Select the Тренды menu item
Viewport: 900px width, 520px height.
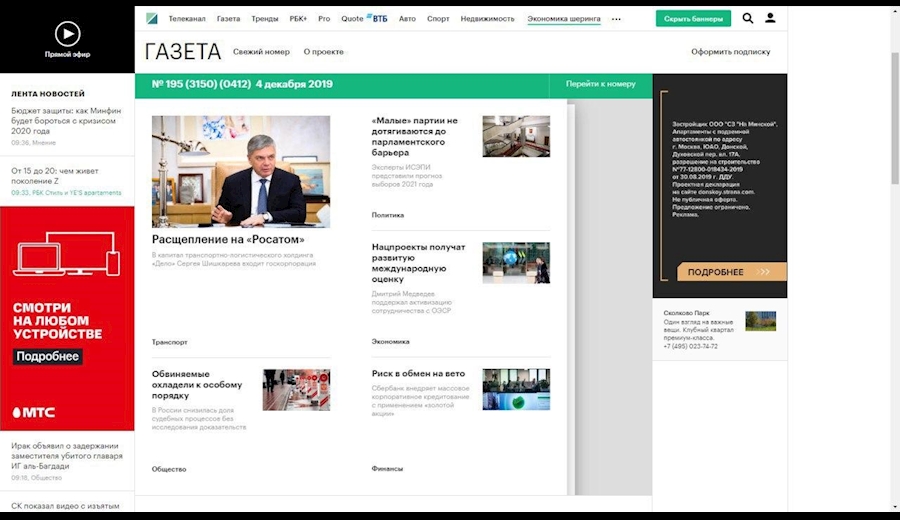(x=265, y=18)
